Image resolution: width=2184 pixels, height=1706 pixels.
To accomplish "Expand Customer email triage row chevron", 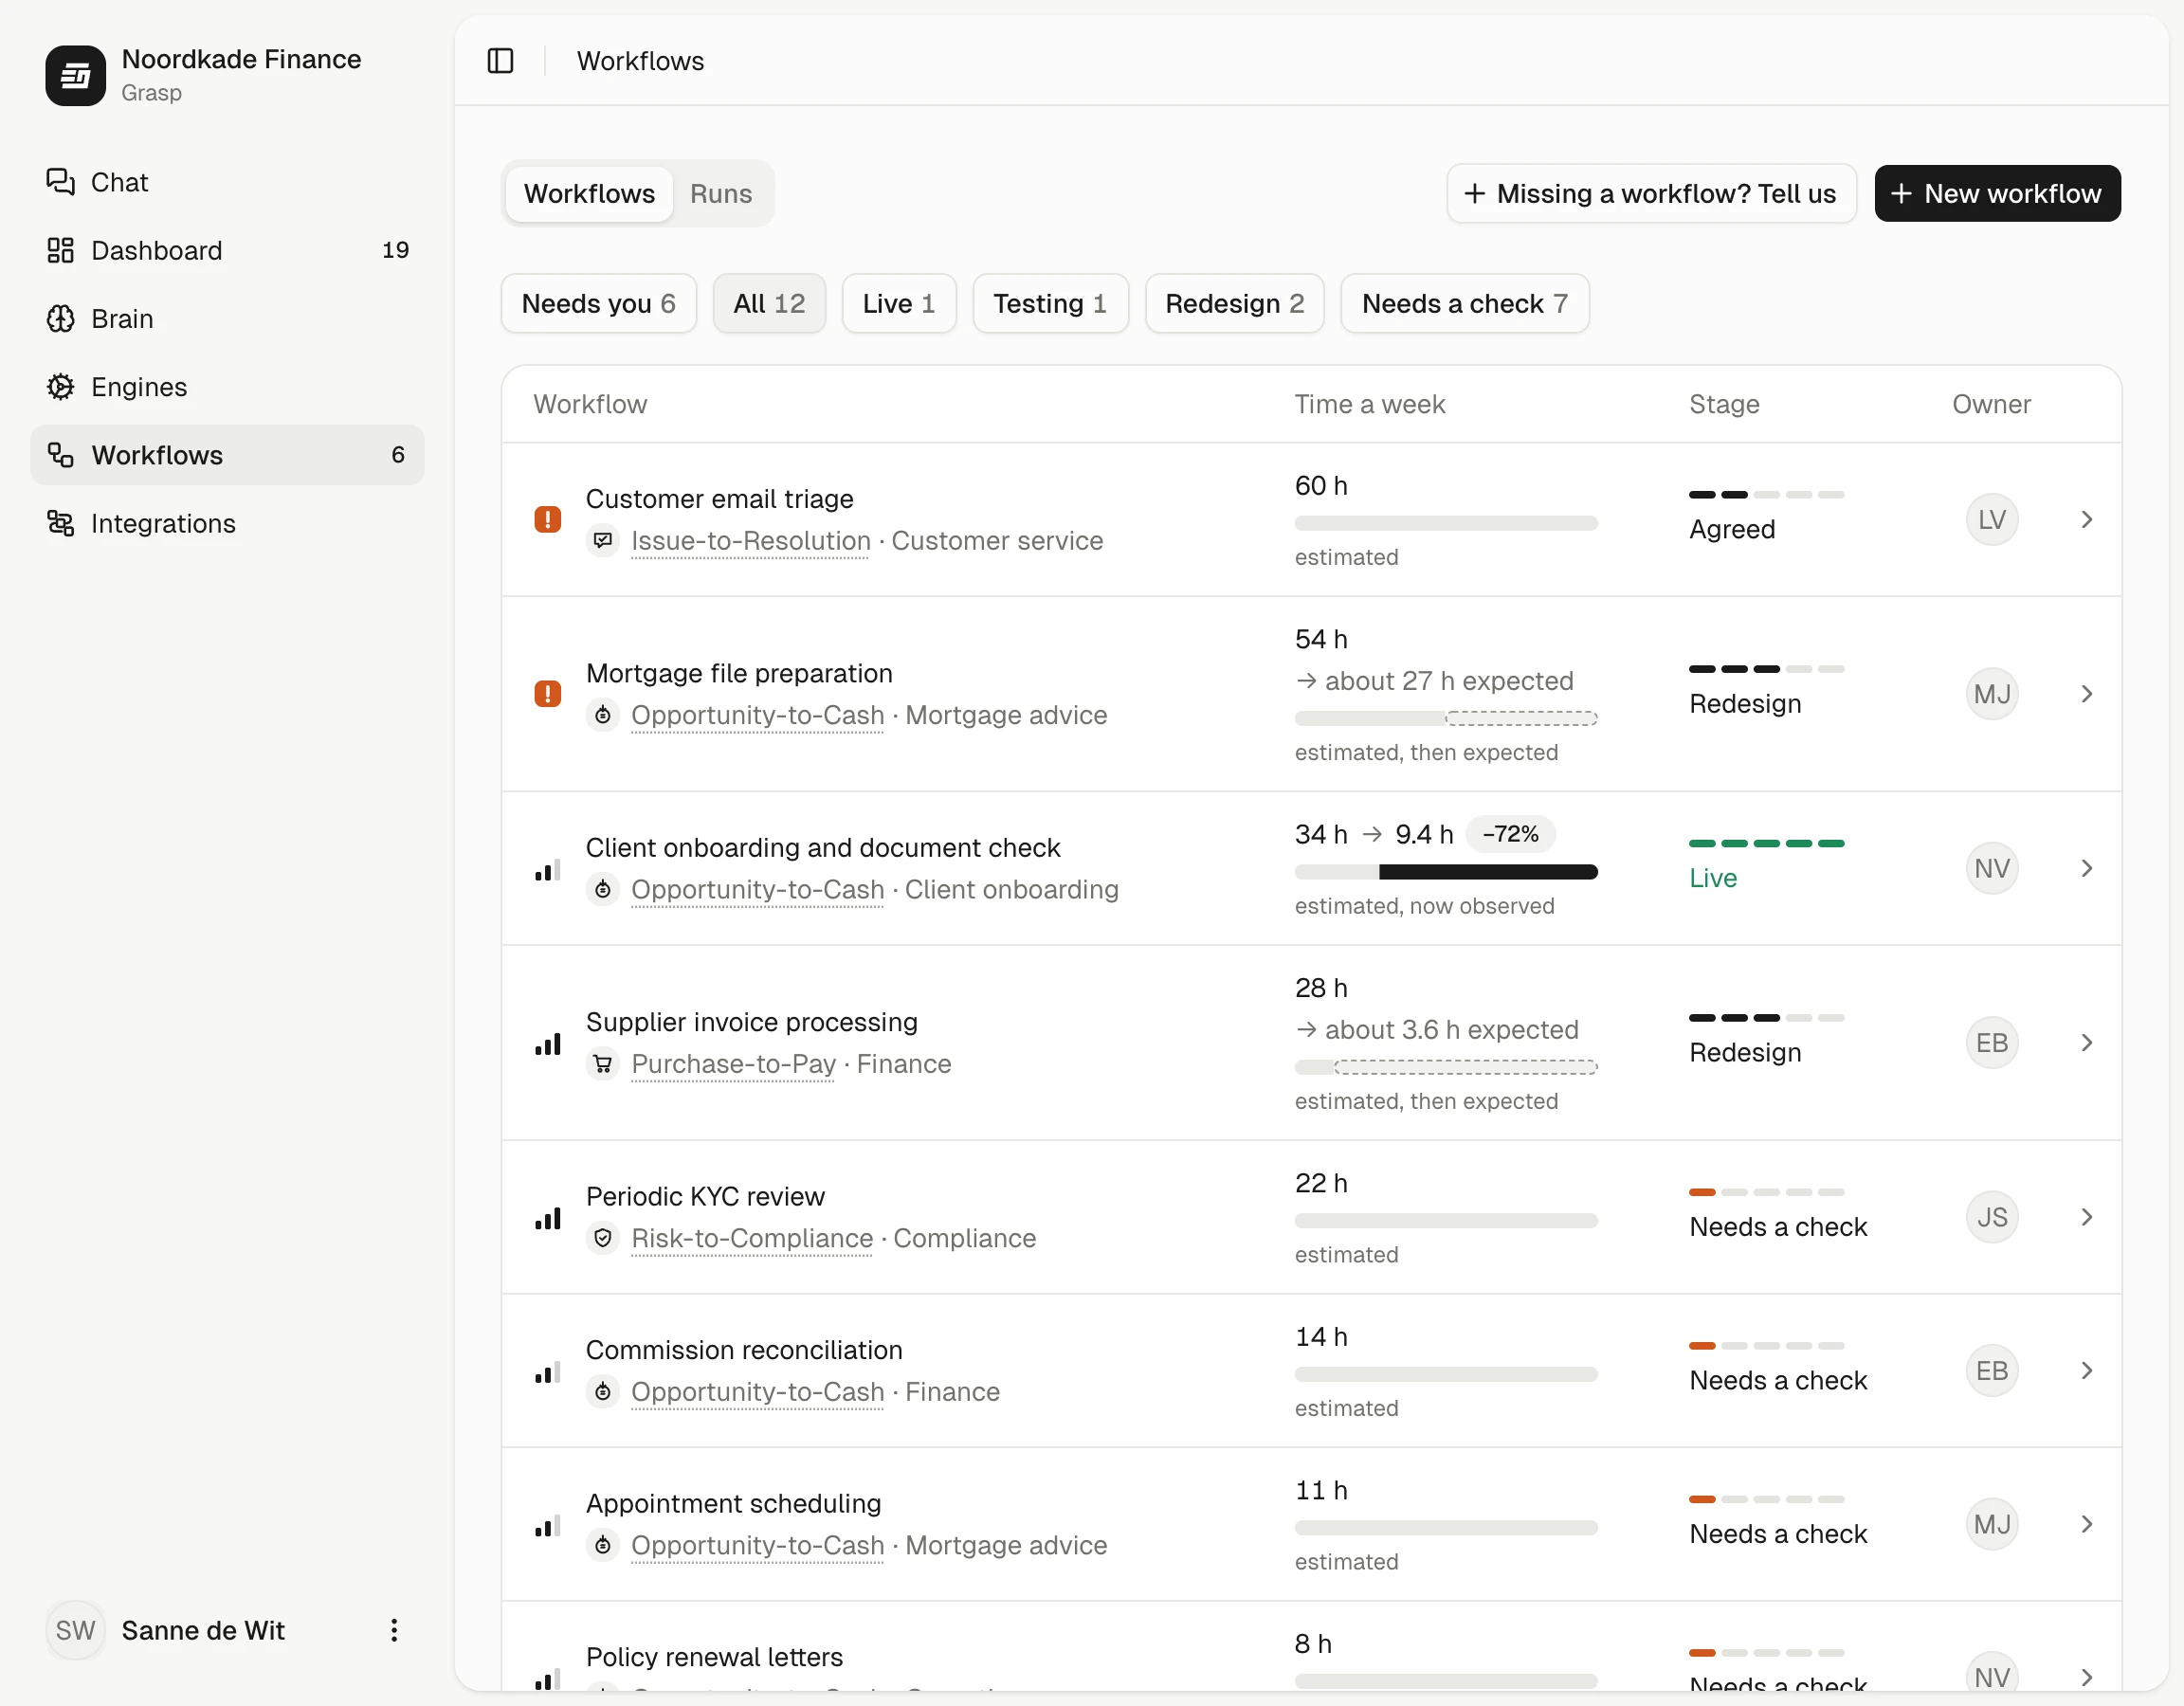I will click(2086, 519).
